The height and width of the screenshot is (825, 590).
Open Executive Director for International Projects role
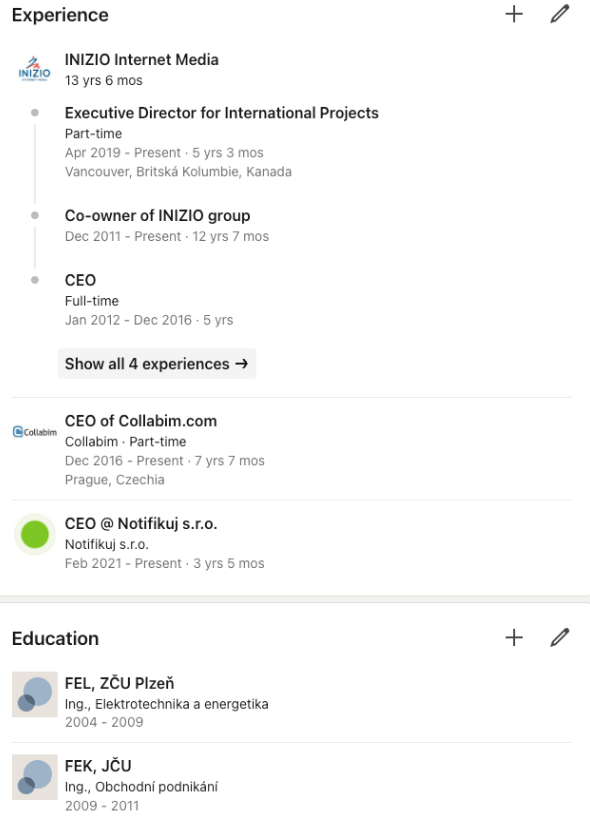click(222, 113)
